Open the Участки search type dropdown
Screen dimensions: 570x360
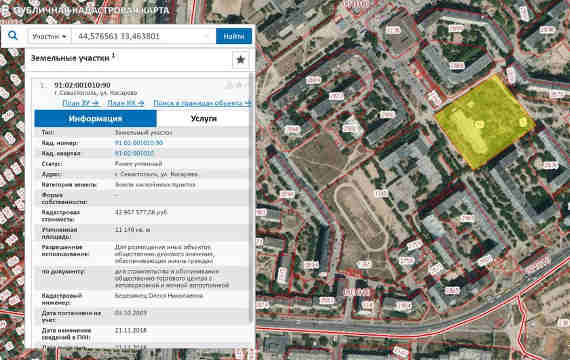[49, 36]
